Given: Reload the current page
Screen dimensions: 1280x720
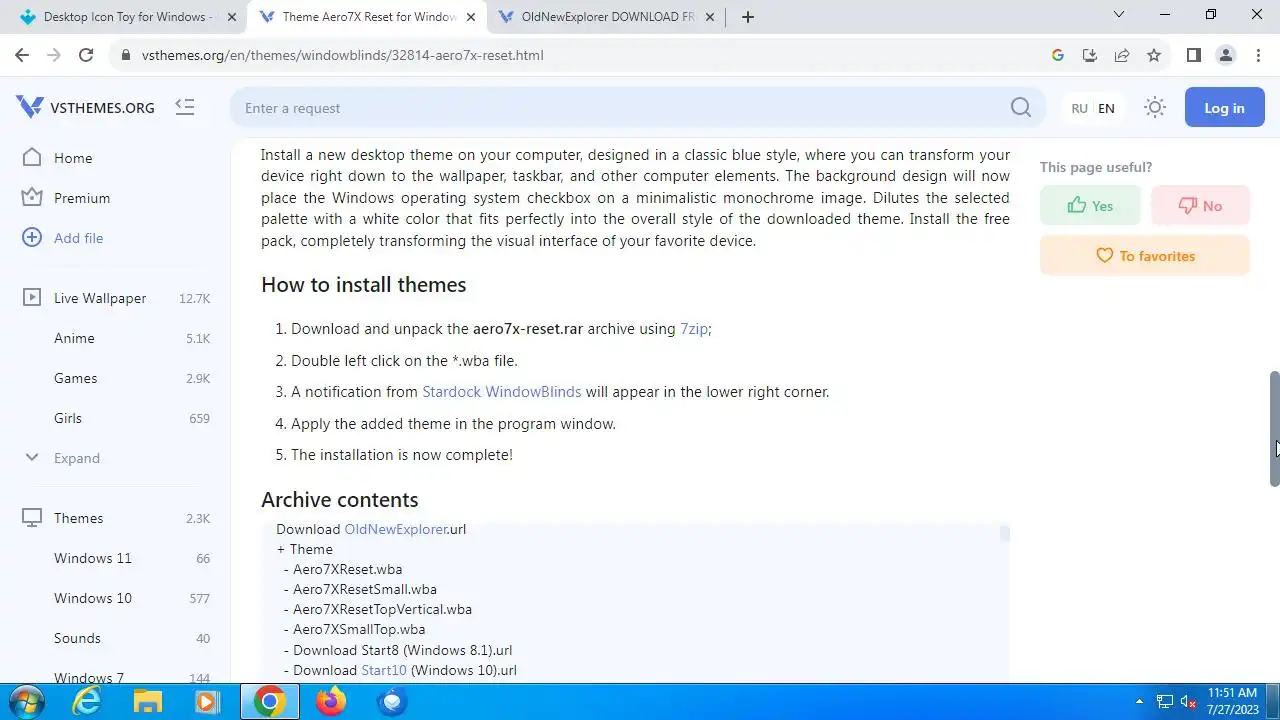Looking at the screenshot, I should (x=86, y=55).
